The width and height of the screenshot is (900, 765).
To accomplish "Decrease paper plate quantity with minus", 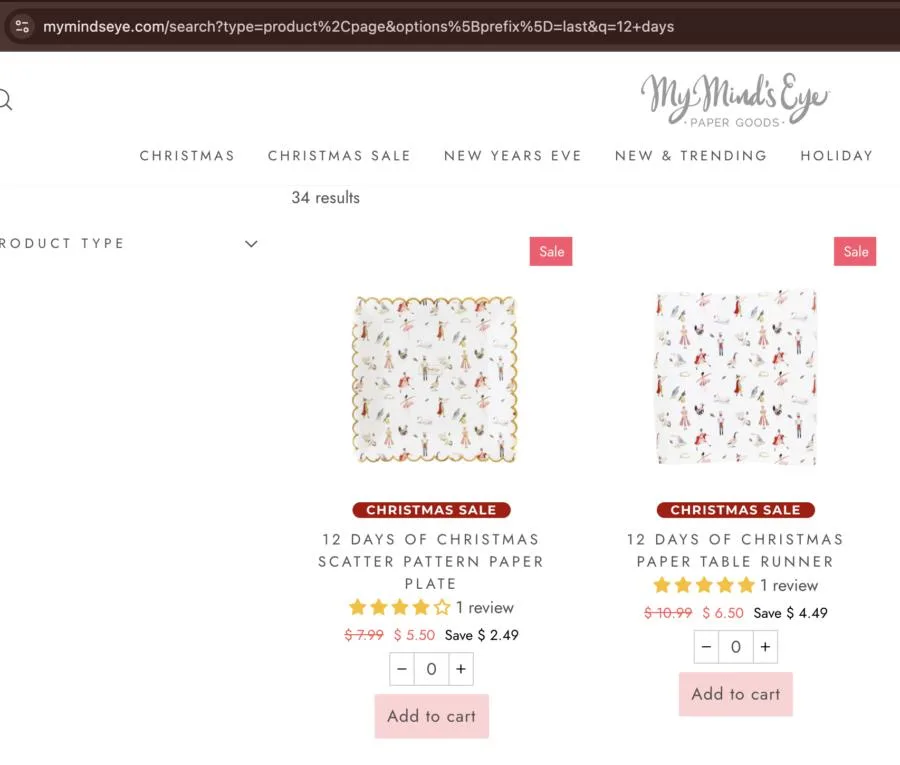I will point(402,669).
